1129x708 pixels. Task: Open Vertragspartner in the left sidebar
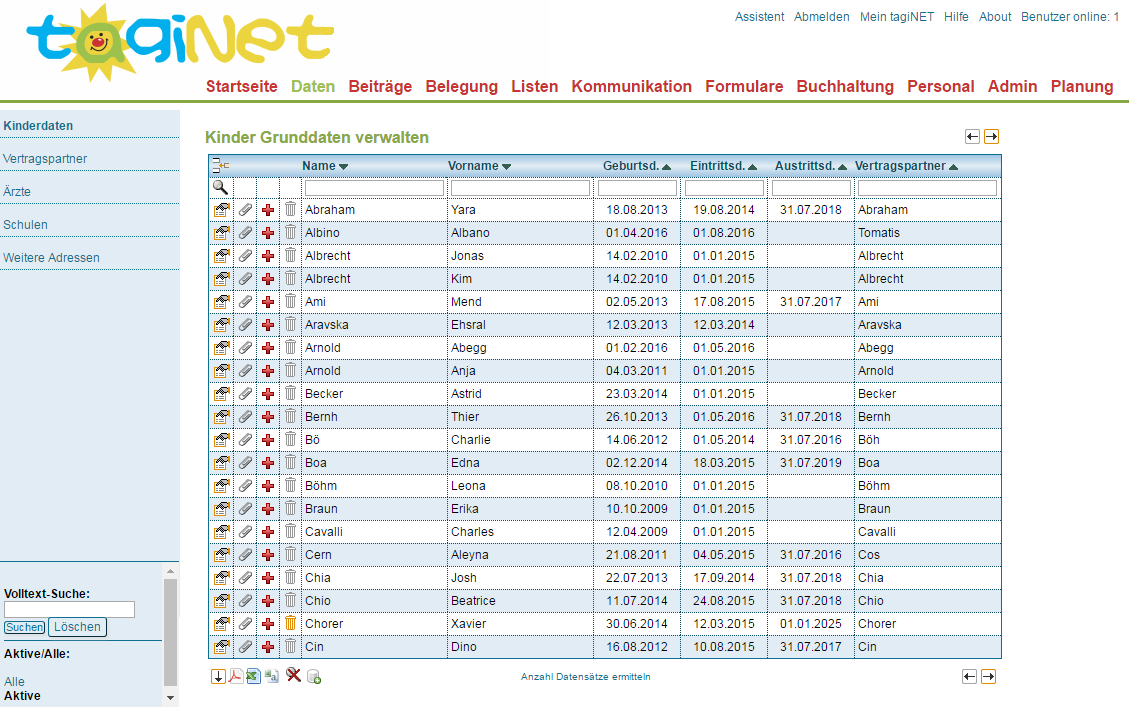[x=45, y=159]
